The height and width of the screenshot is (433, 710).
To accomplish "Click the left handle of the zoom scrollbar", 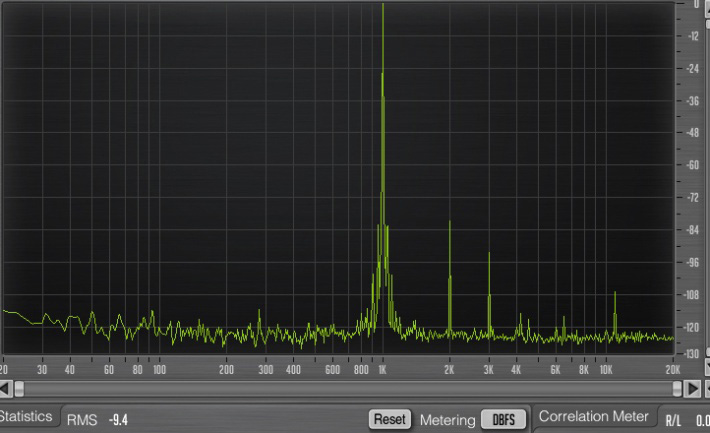I will pos(19,389).
